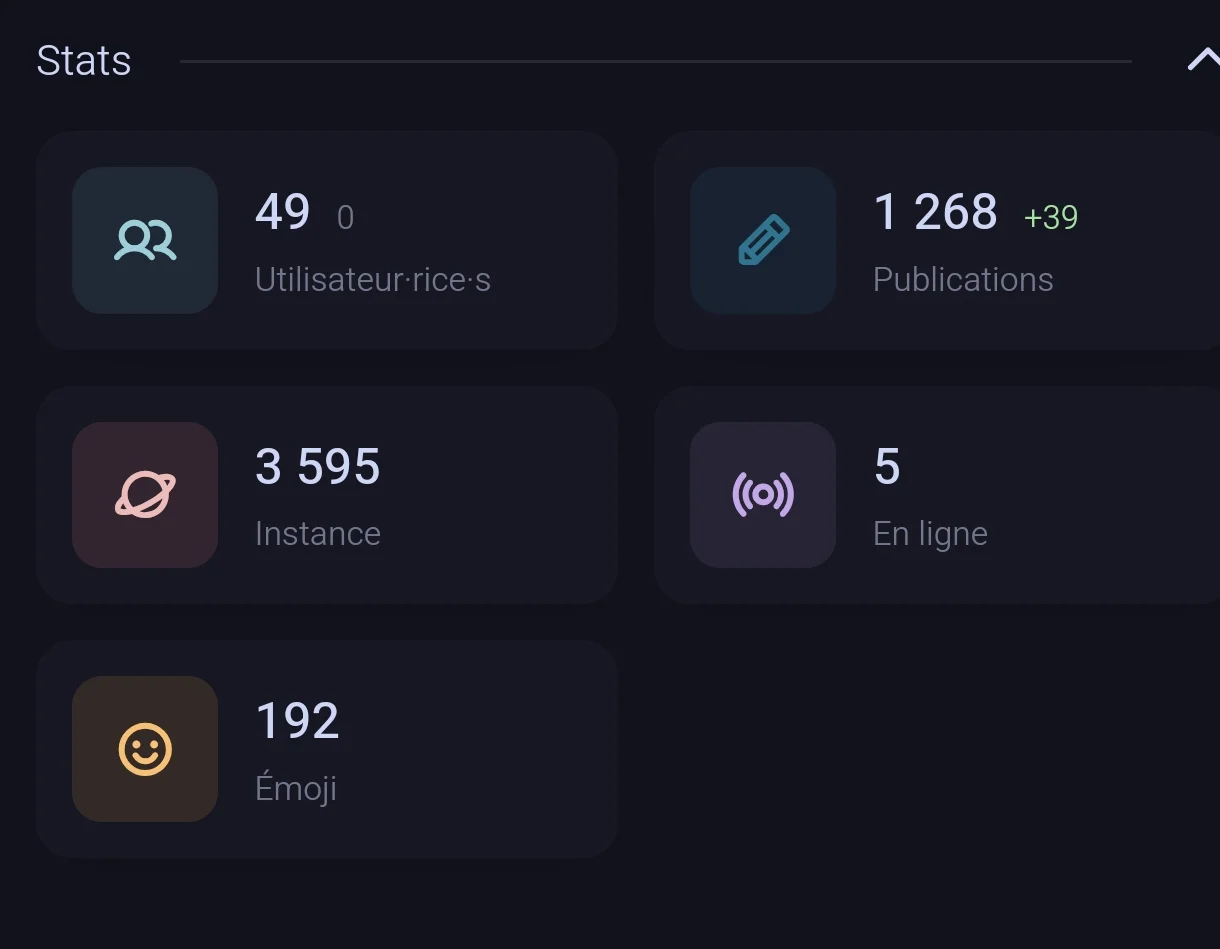Click the 0 user change indicator
The image size is (1220, 949).
345,217
